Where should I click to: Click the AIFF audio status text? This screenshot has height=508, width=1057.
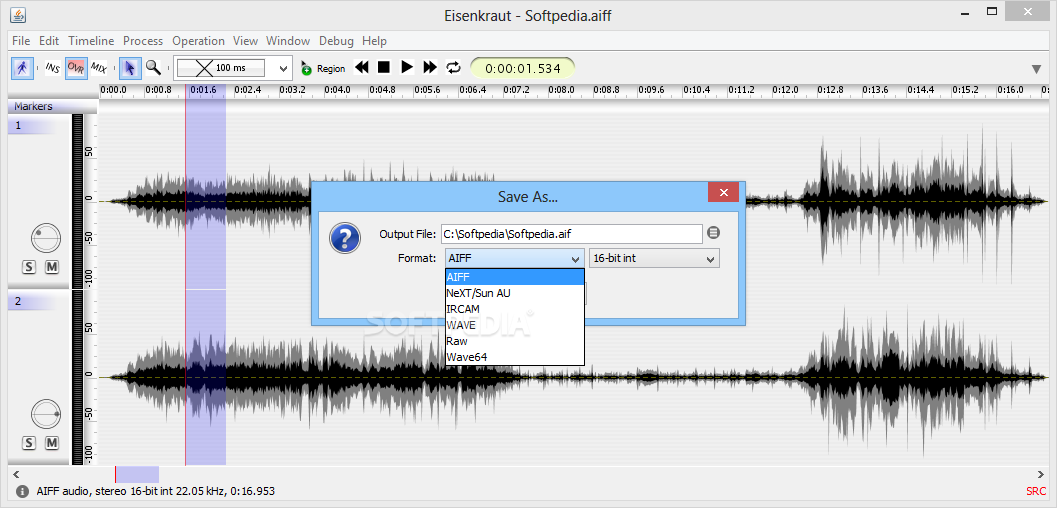pos(156,492)
